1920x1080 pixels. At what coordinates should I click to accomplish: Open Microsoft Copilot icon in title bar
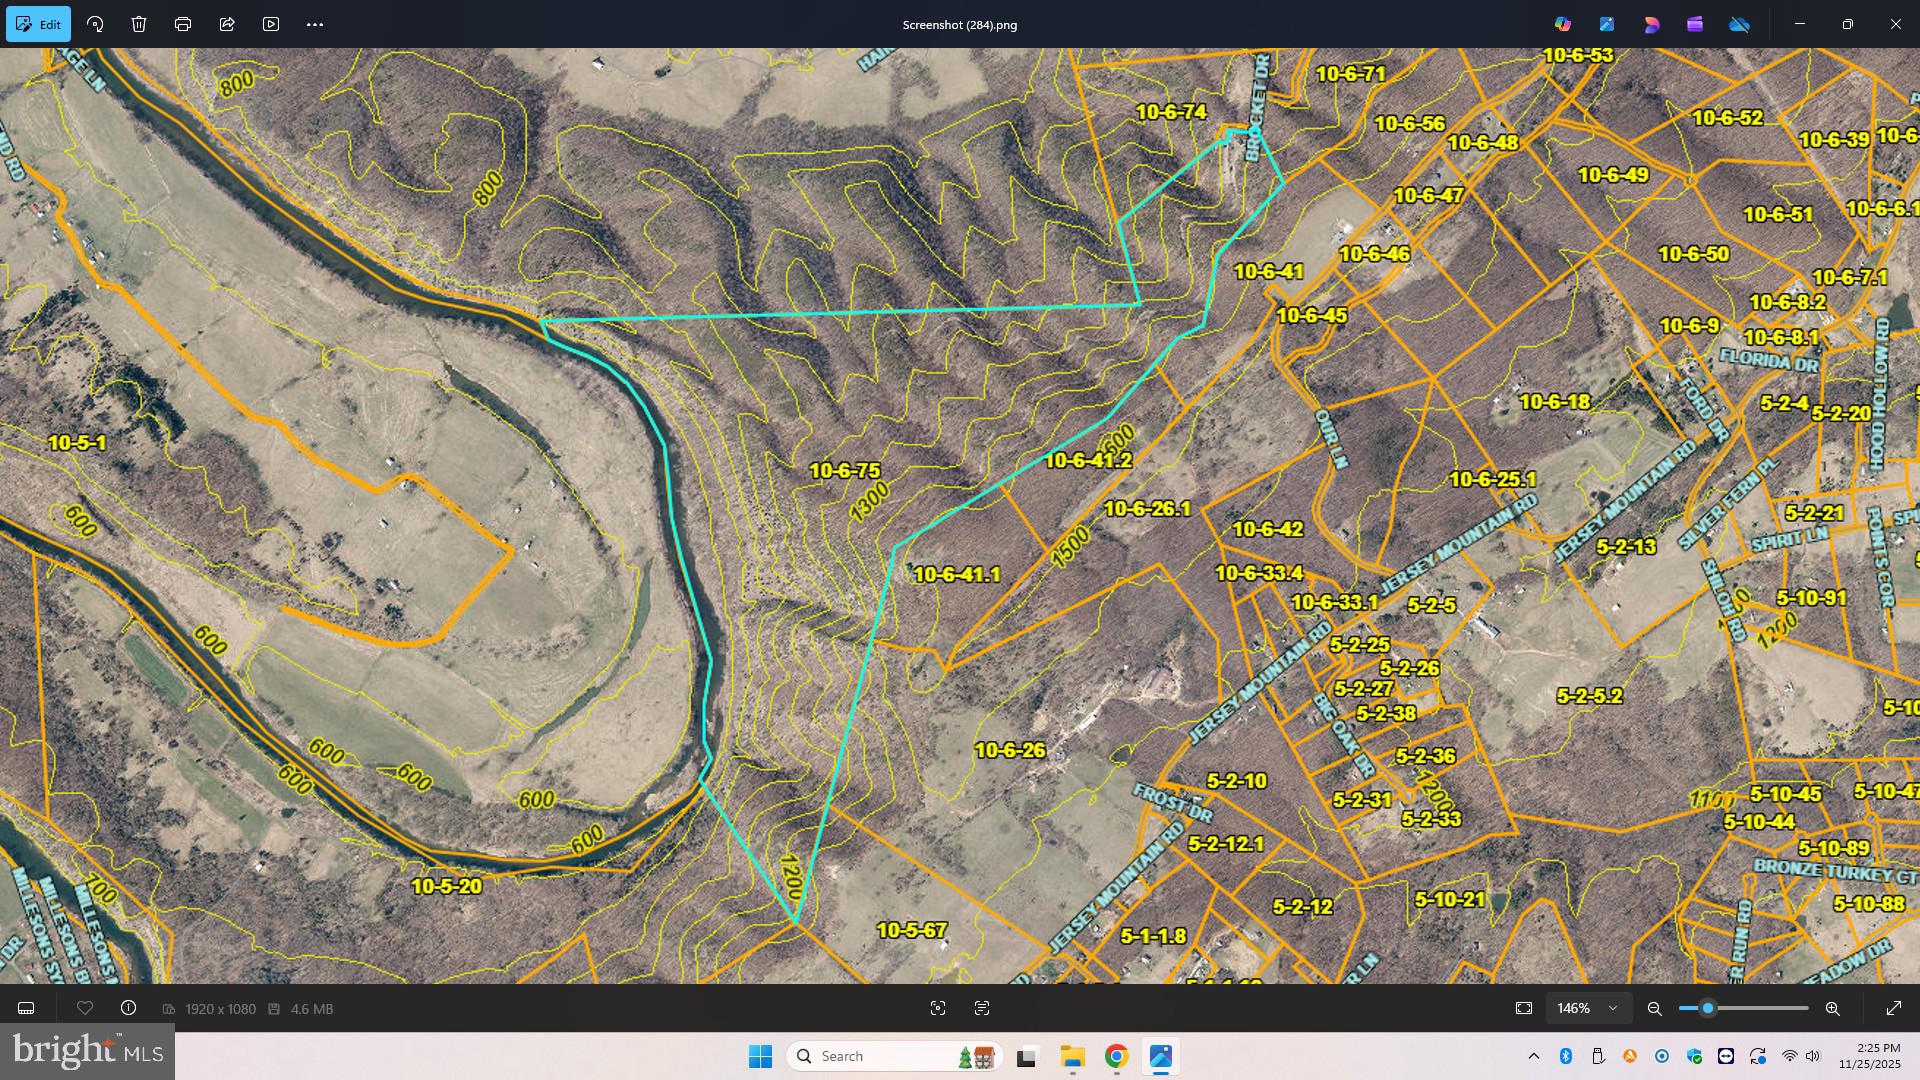(1563, 24)
